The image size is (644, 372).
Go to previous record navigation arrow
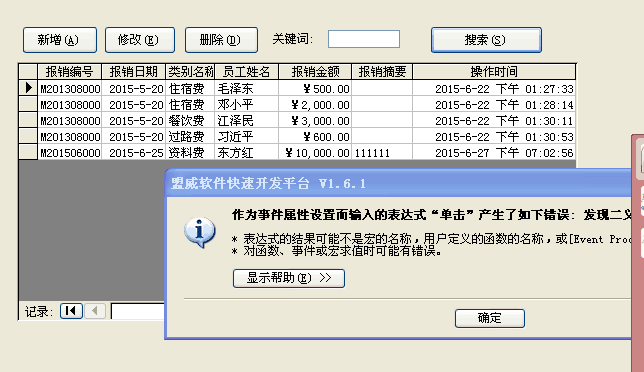point(95,311)
